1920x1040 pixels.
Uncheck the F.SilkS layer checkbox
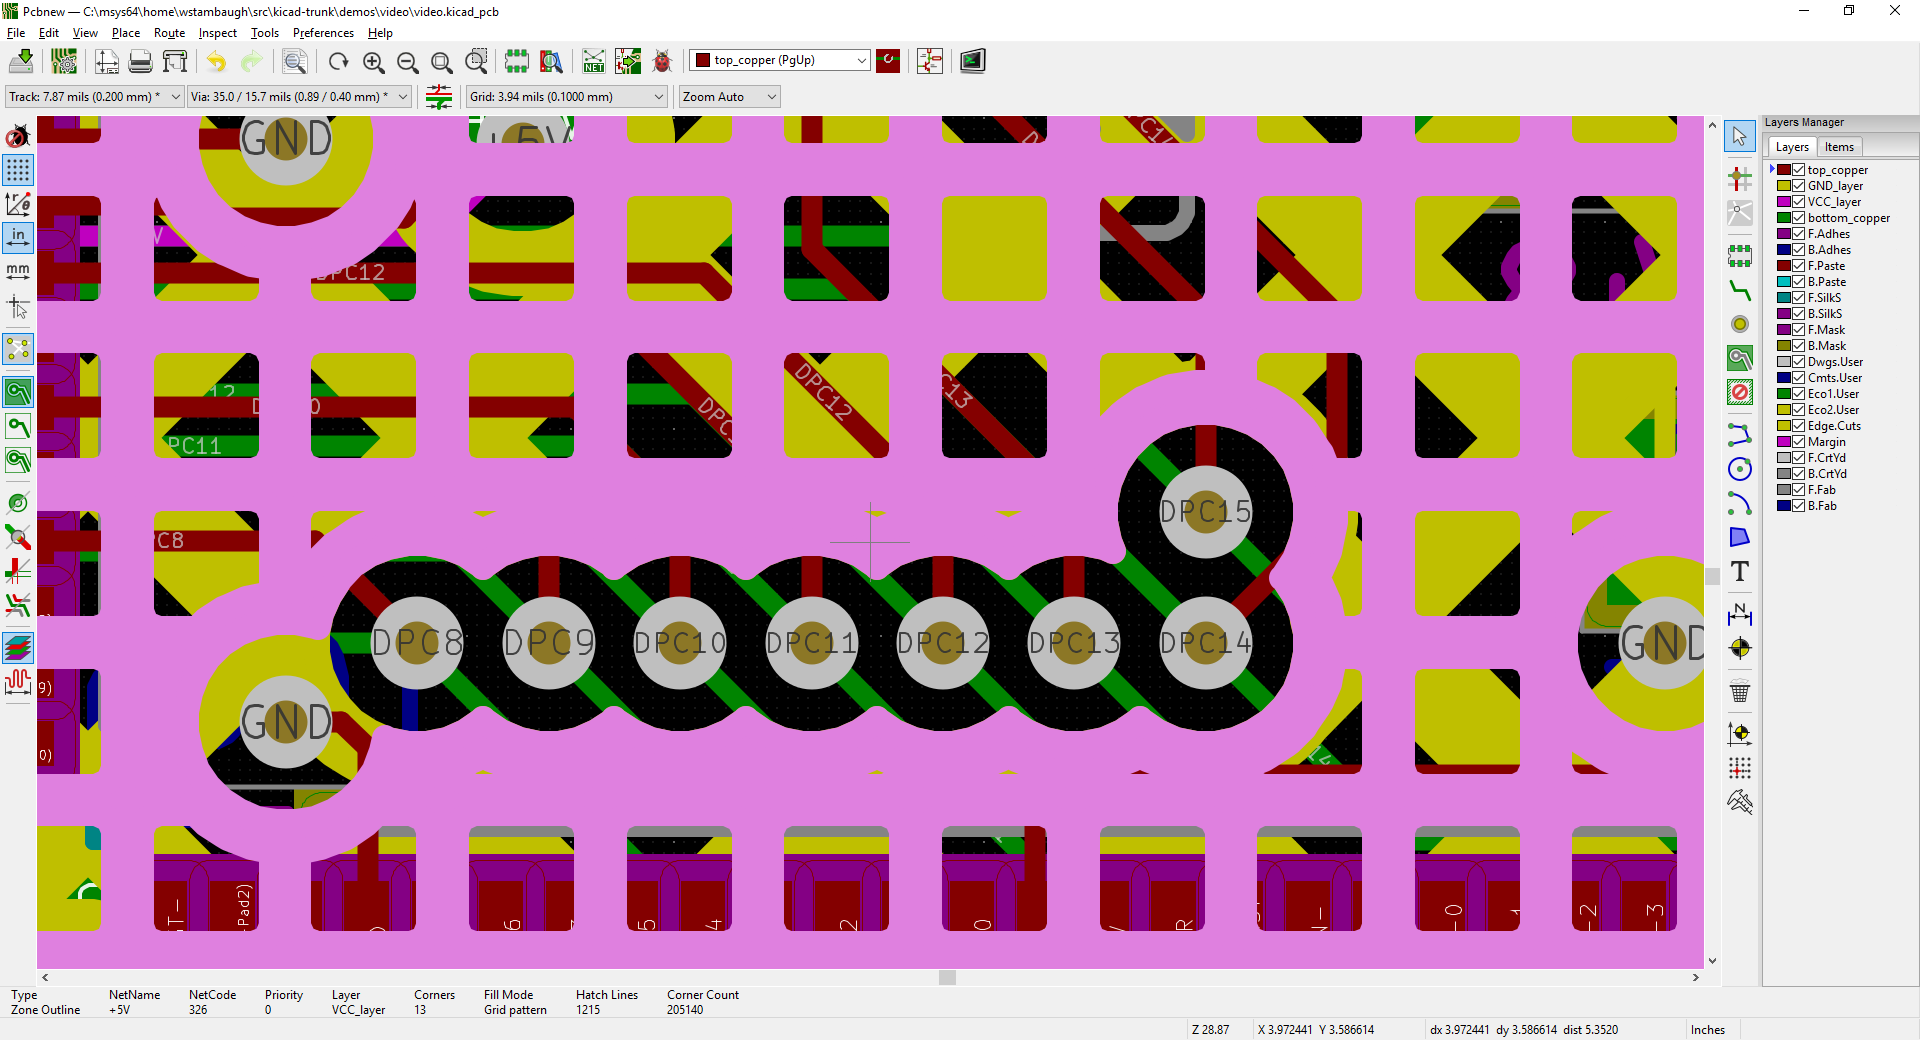click(1799, 298)
